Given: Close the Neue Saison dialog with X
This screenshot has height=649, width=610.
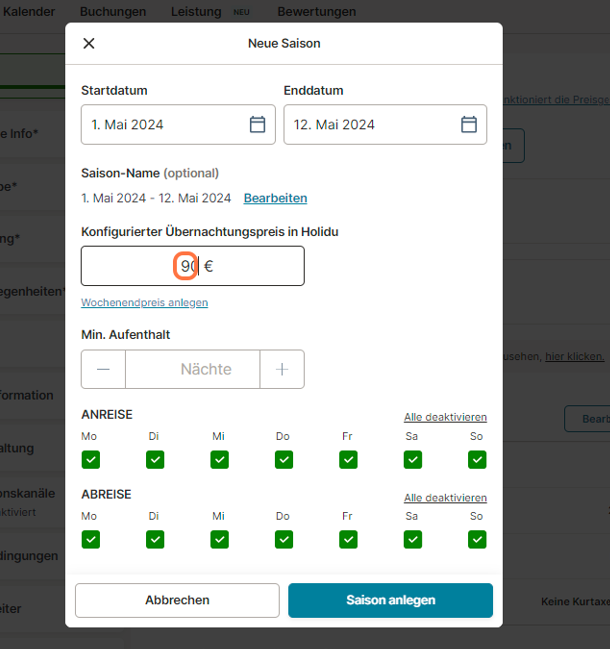Looking at the screenshot, I should click(89, 43).
